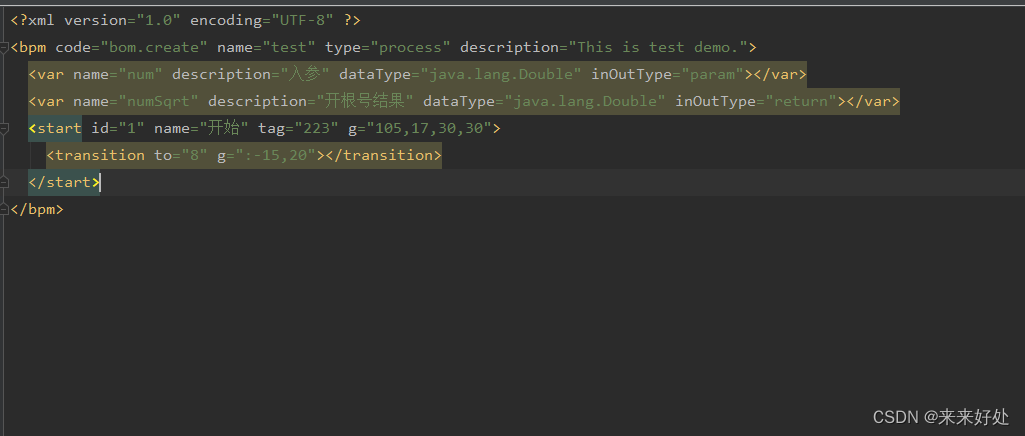Click the g value "105,17,30,30"

pyautogui.click(x=429, y=128)
